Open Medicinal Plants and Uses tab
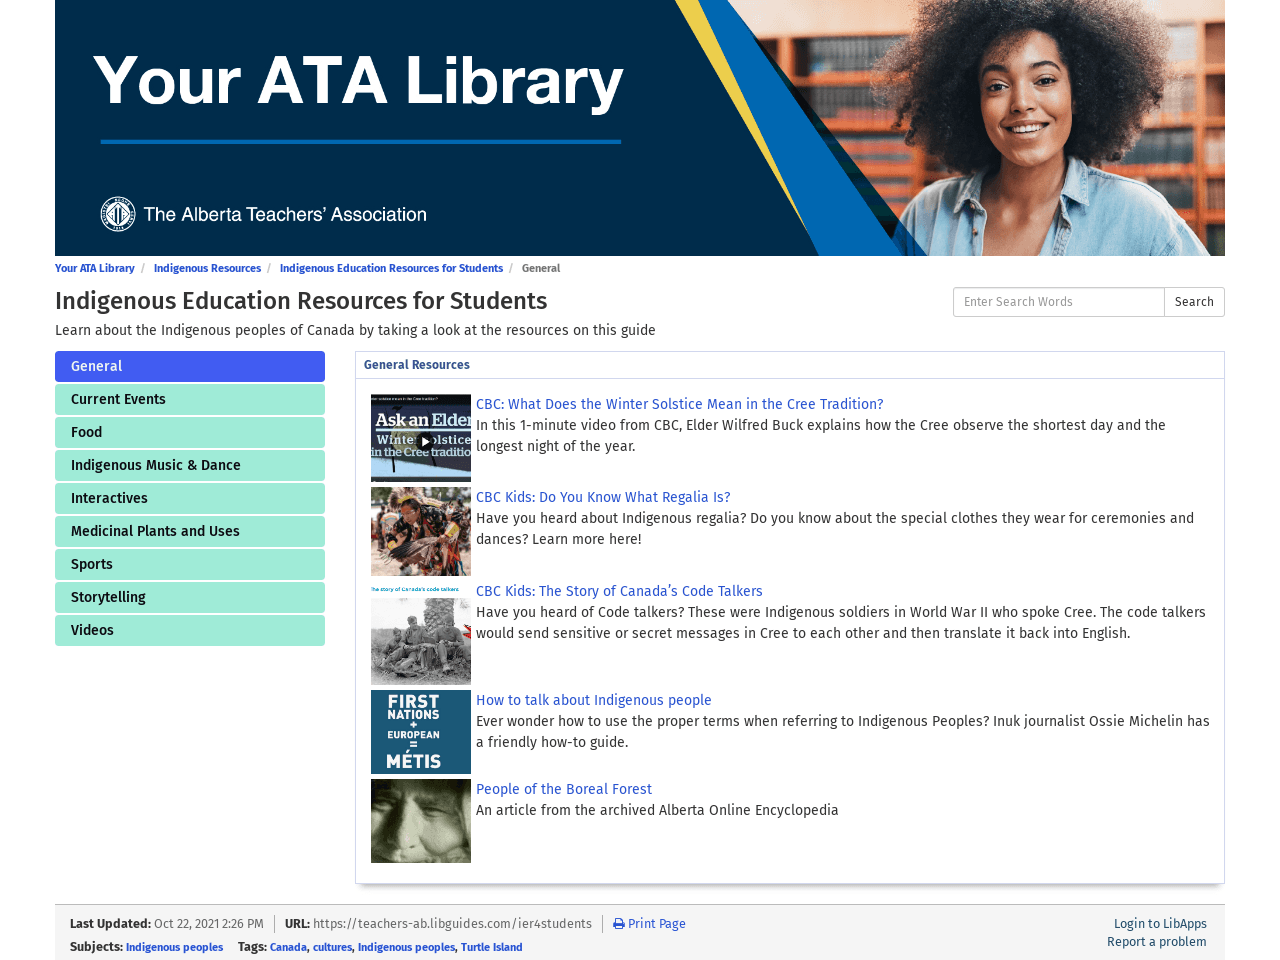The image size is (1280, 960). (190, 531)
